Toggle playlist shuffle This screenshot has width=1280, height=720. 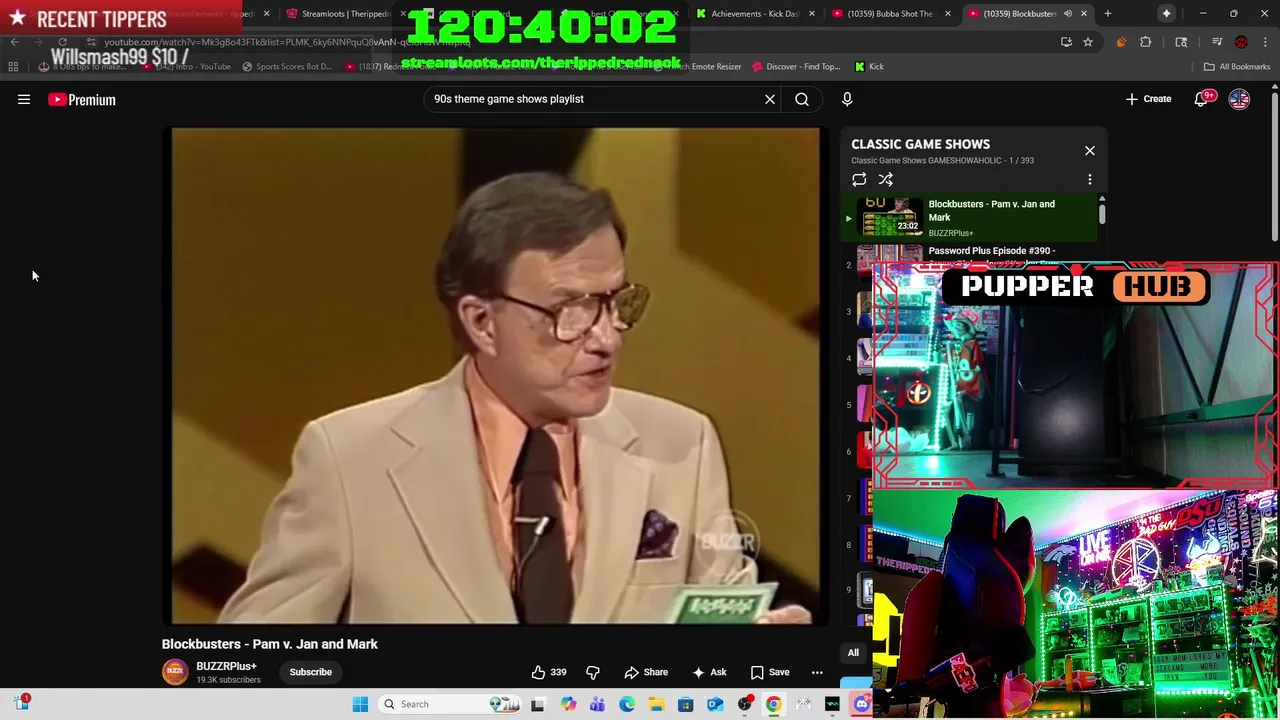(886, 180)
